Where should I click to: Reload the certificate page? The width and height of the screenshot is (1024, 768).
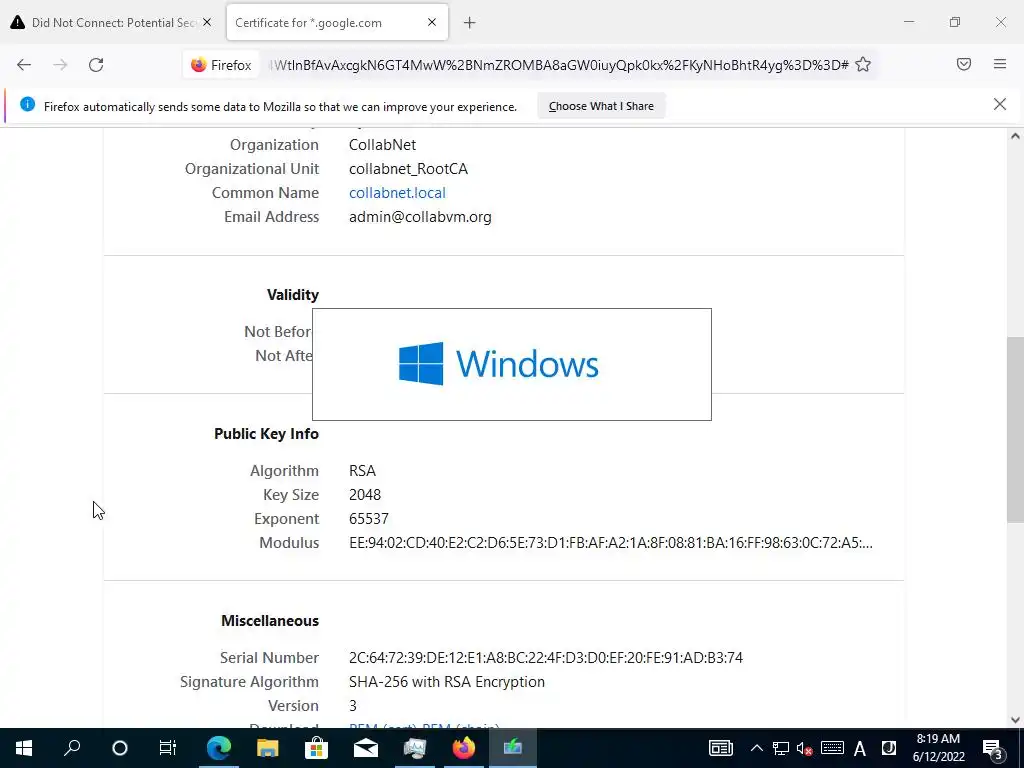click(96, 65)
